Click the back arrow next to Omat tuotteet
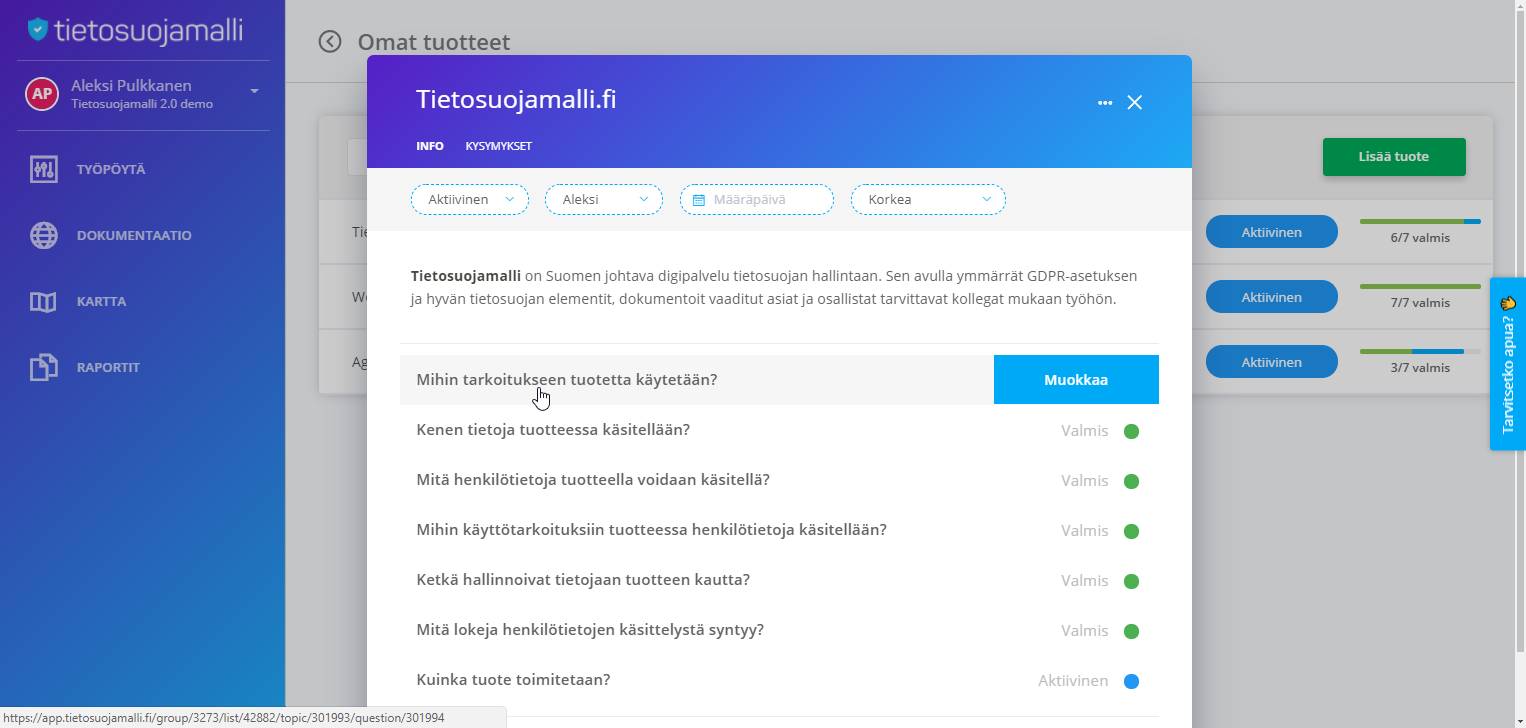The image size is (1526, 728). tap(329, 41)
